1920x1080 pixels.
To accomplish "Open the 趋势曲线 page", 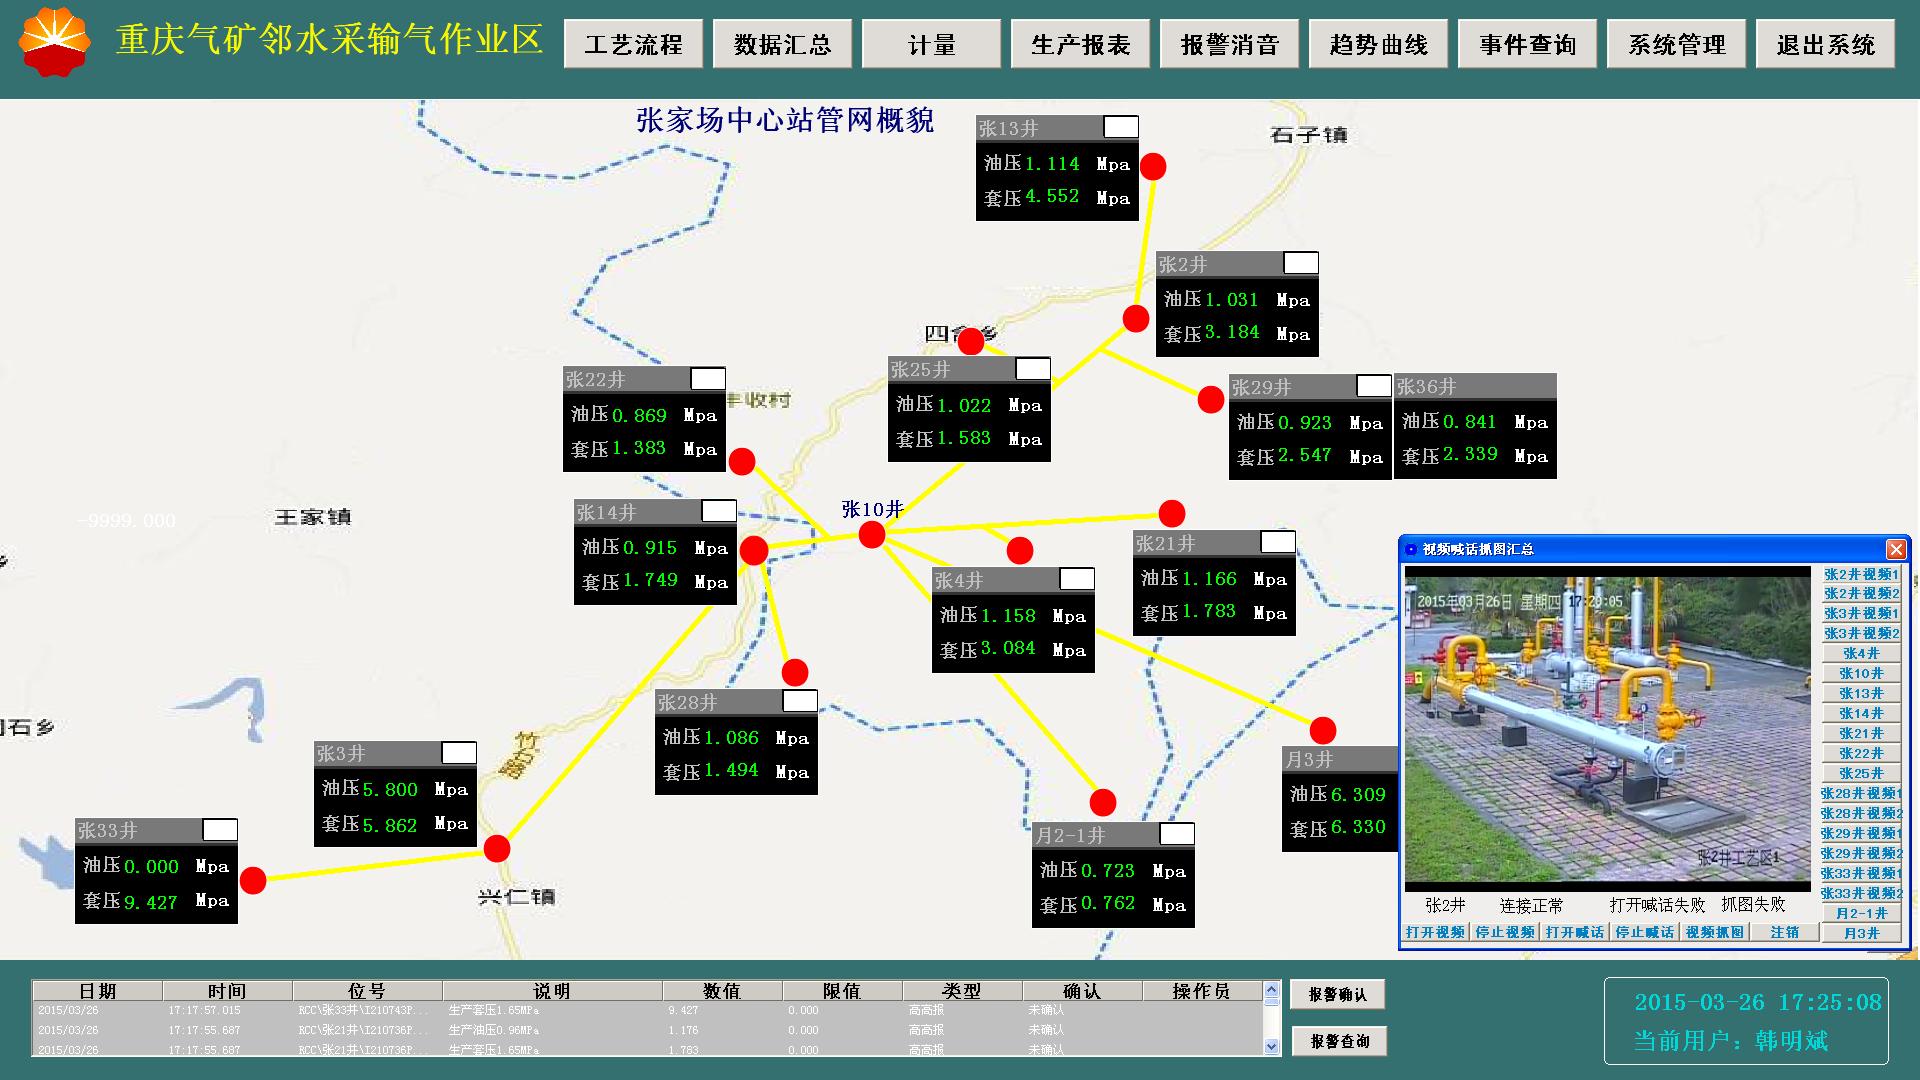I will tap(1378, 44).
